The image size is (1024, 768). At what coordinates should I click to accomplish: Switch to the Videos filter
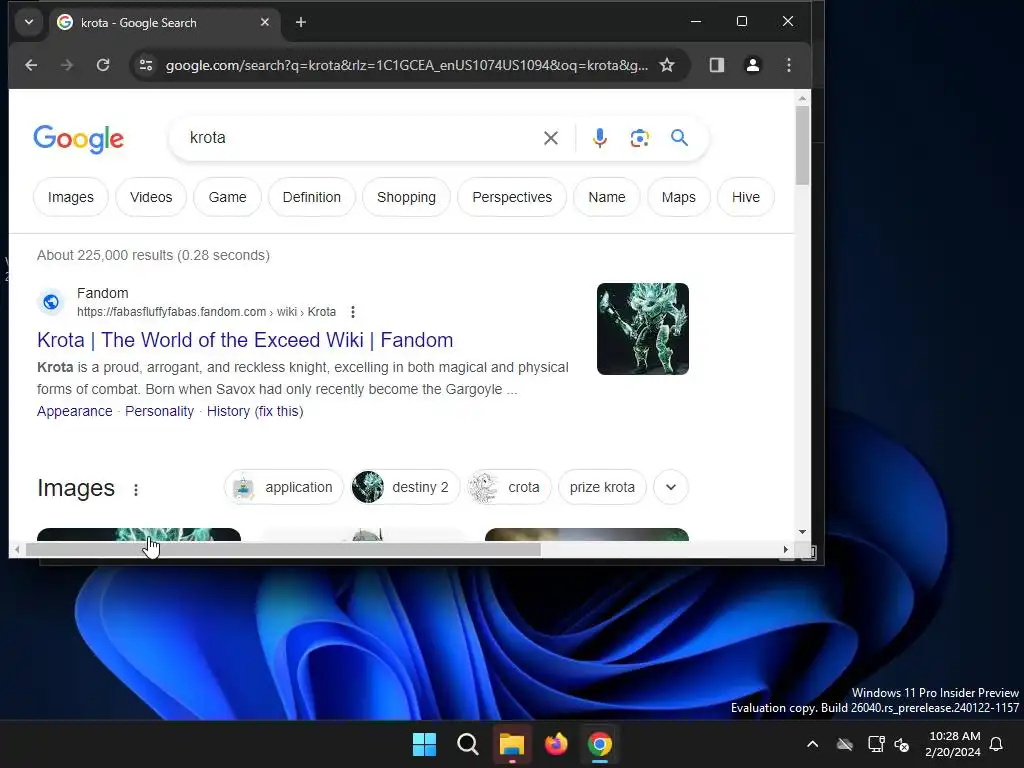[x=151, y=197]
